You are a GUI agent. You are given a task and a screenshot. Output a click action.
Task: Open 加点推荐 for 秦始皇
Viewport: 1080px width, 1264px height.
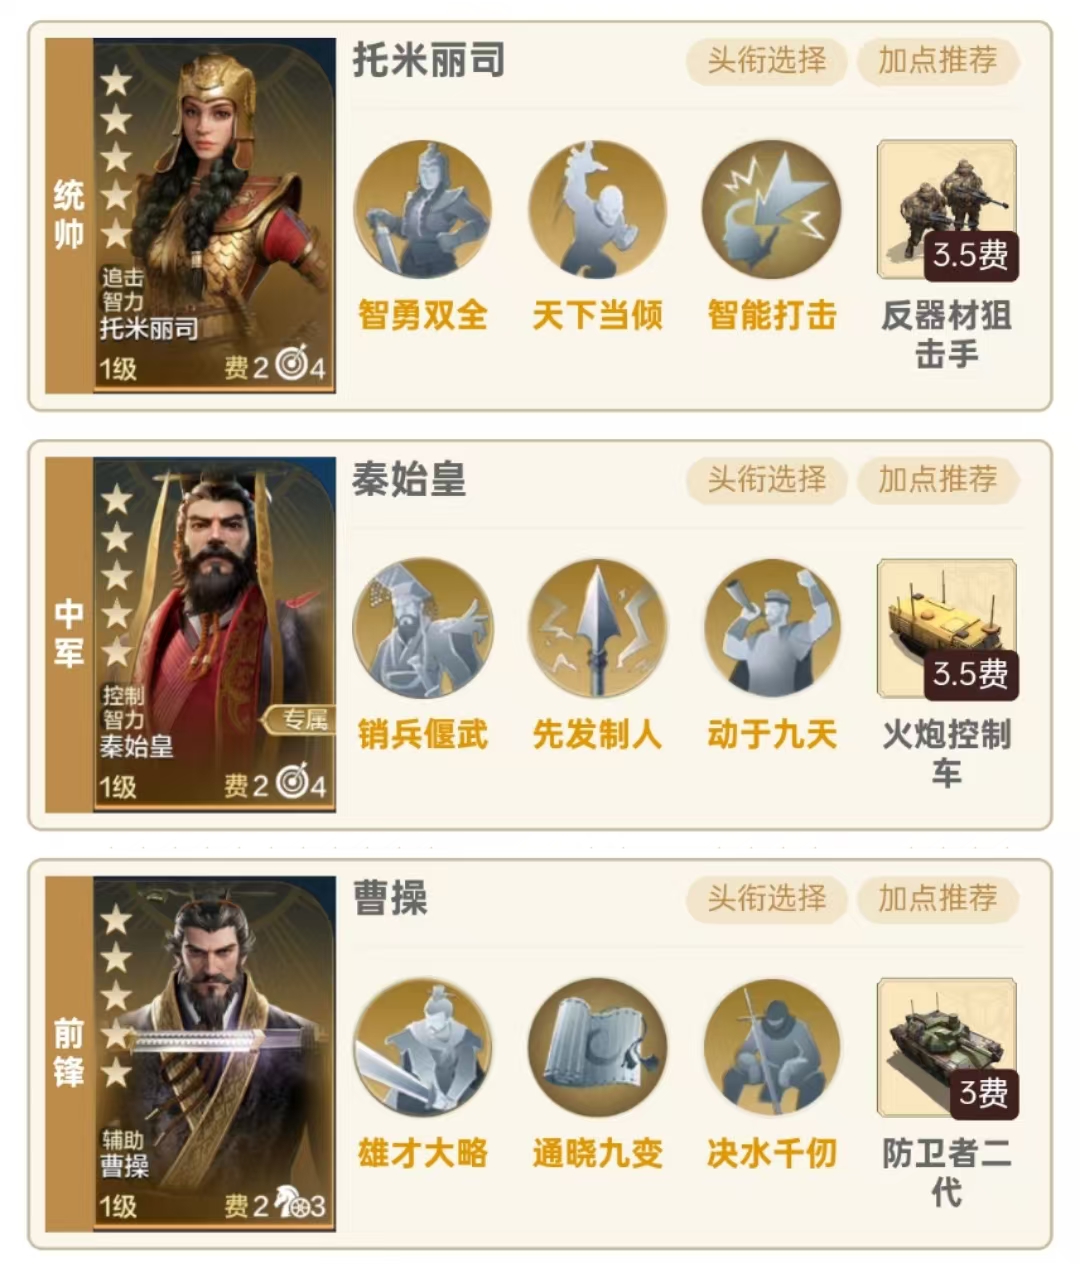coord(938,480)
